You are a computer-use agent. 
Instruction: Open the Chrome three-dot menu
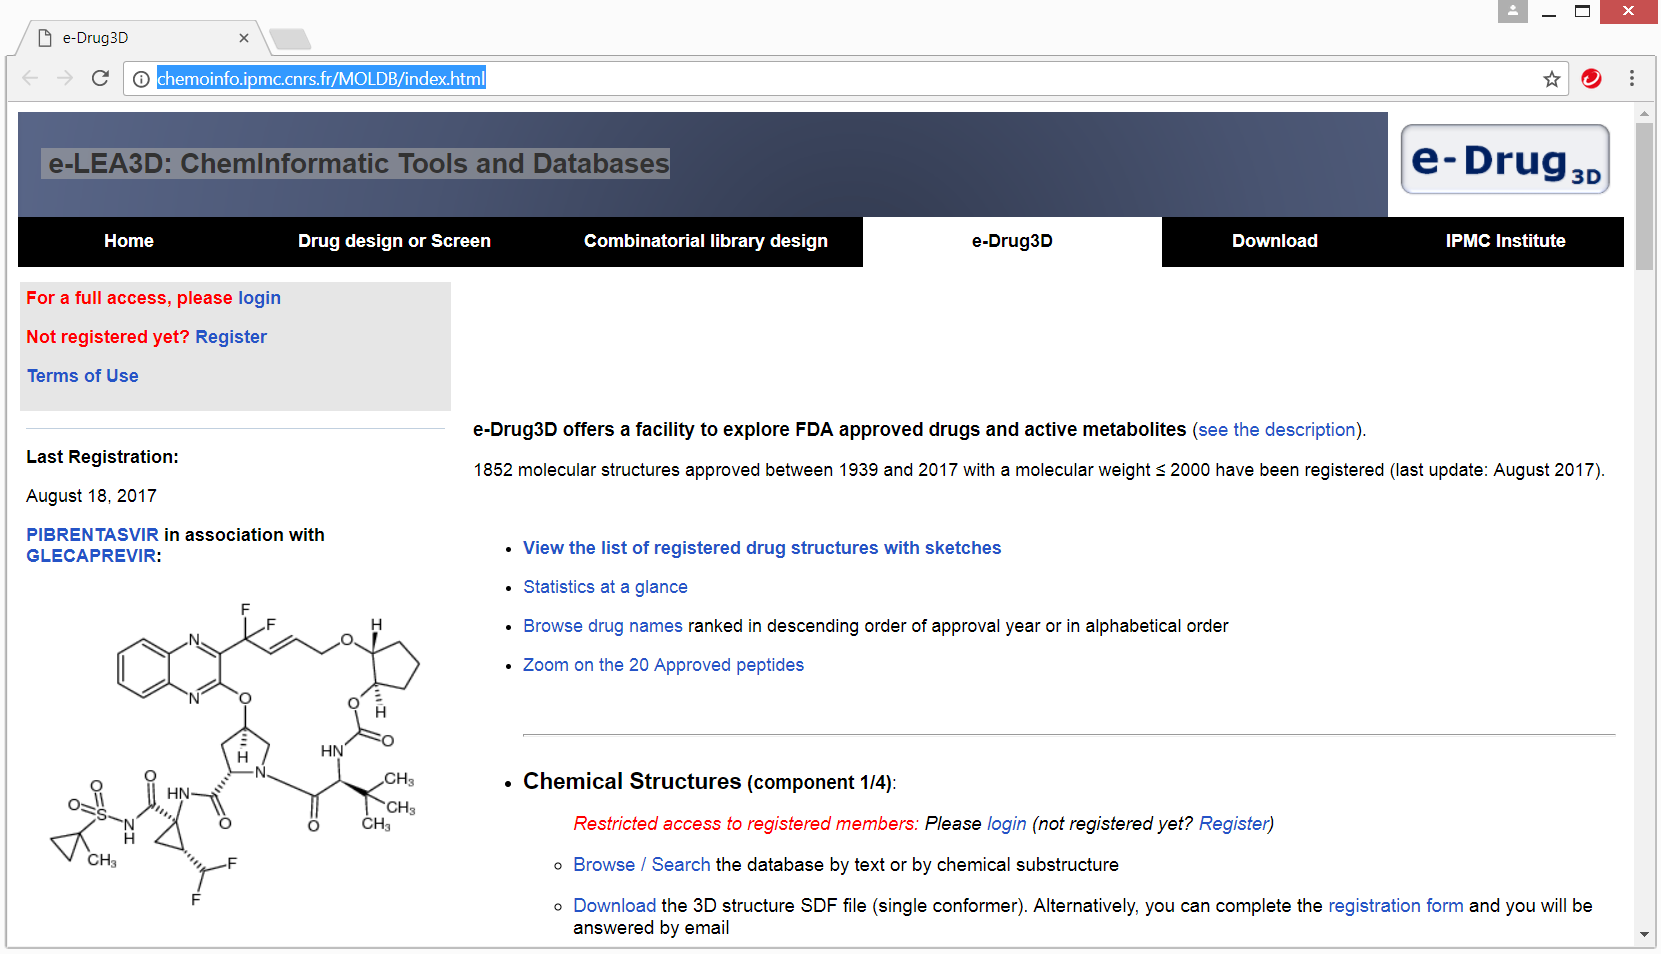click(x=1632, y=78)
